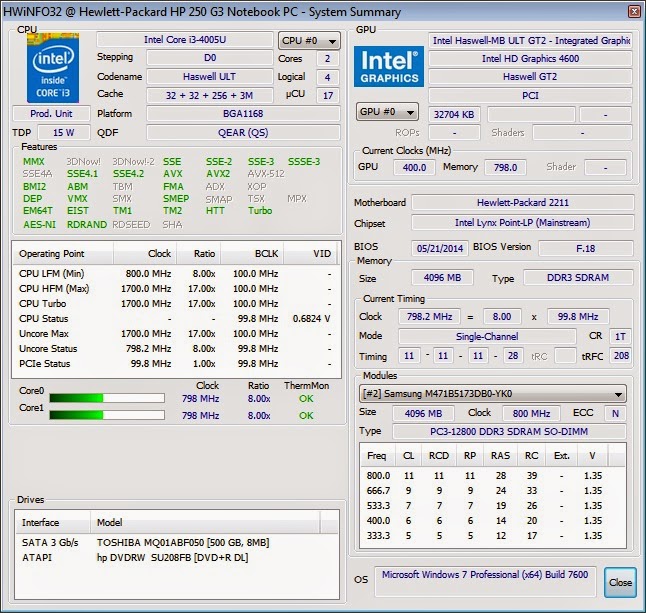Viewport: 646px width, 613px height.
Task: Select the hp DVDRW SU208FB drive row
Action: pos(176,557)
